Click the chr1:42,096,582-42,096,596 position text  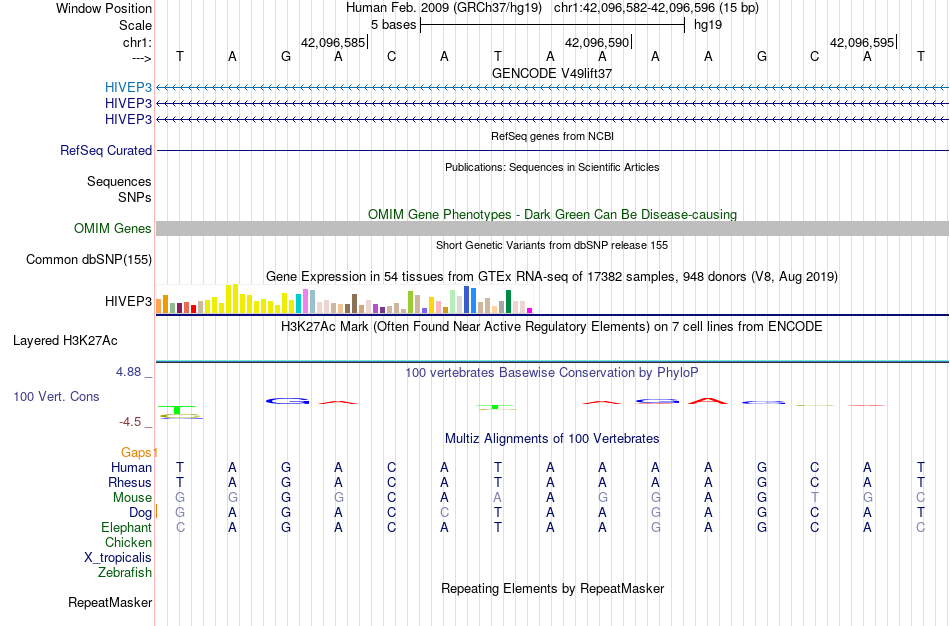pos(656,8)
